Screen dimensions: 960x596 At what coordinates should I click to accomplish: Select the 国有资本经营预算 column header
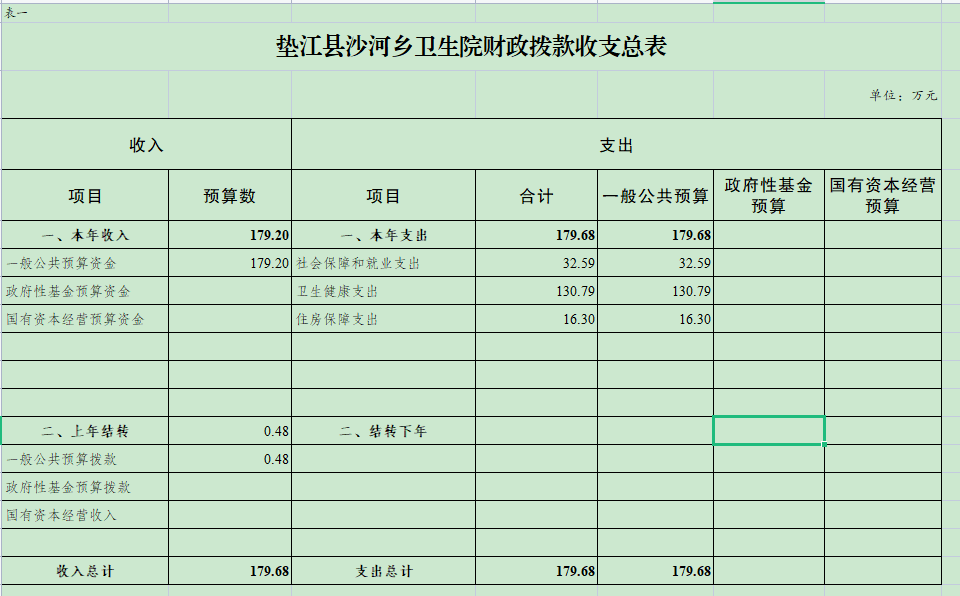882,195
